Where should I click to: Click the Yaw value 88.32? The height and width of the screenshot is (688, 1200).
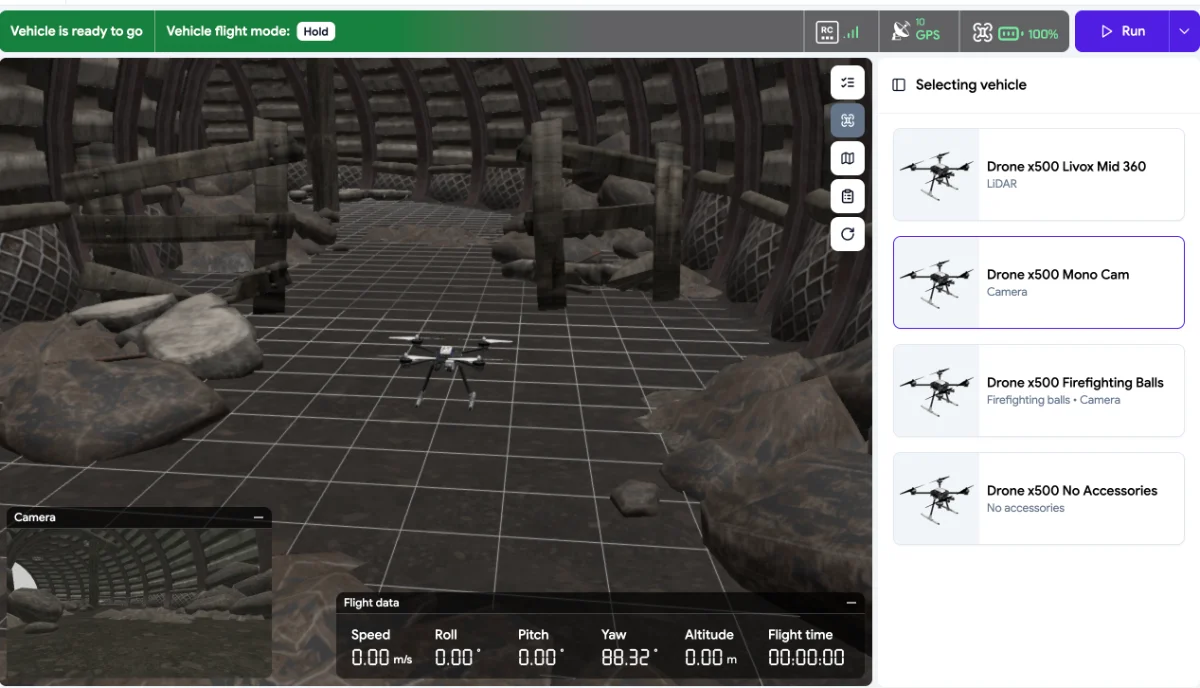[x=629, y=658]
